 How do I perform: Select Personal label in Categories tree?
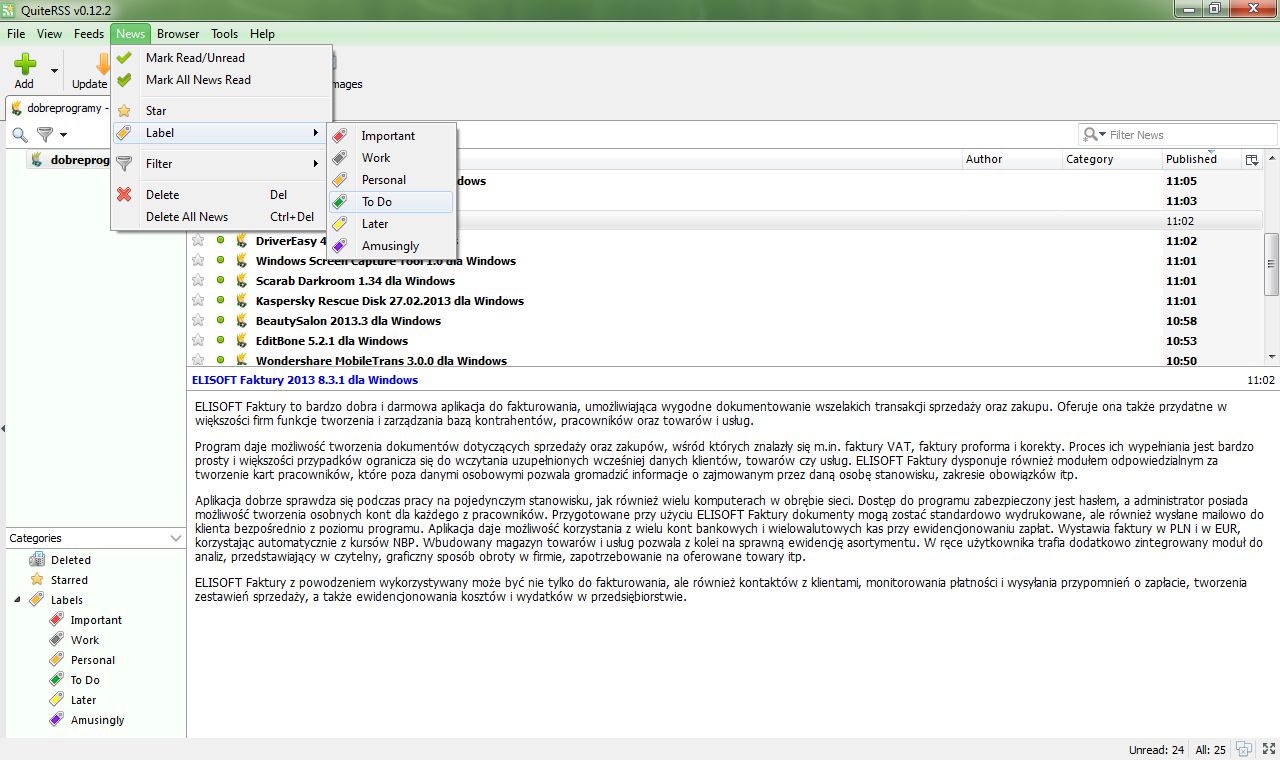coord(92,660)
